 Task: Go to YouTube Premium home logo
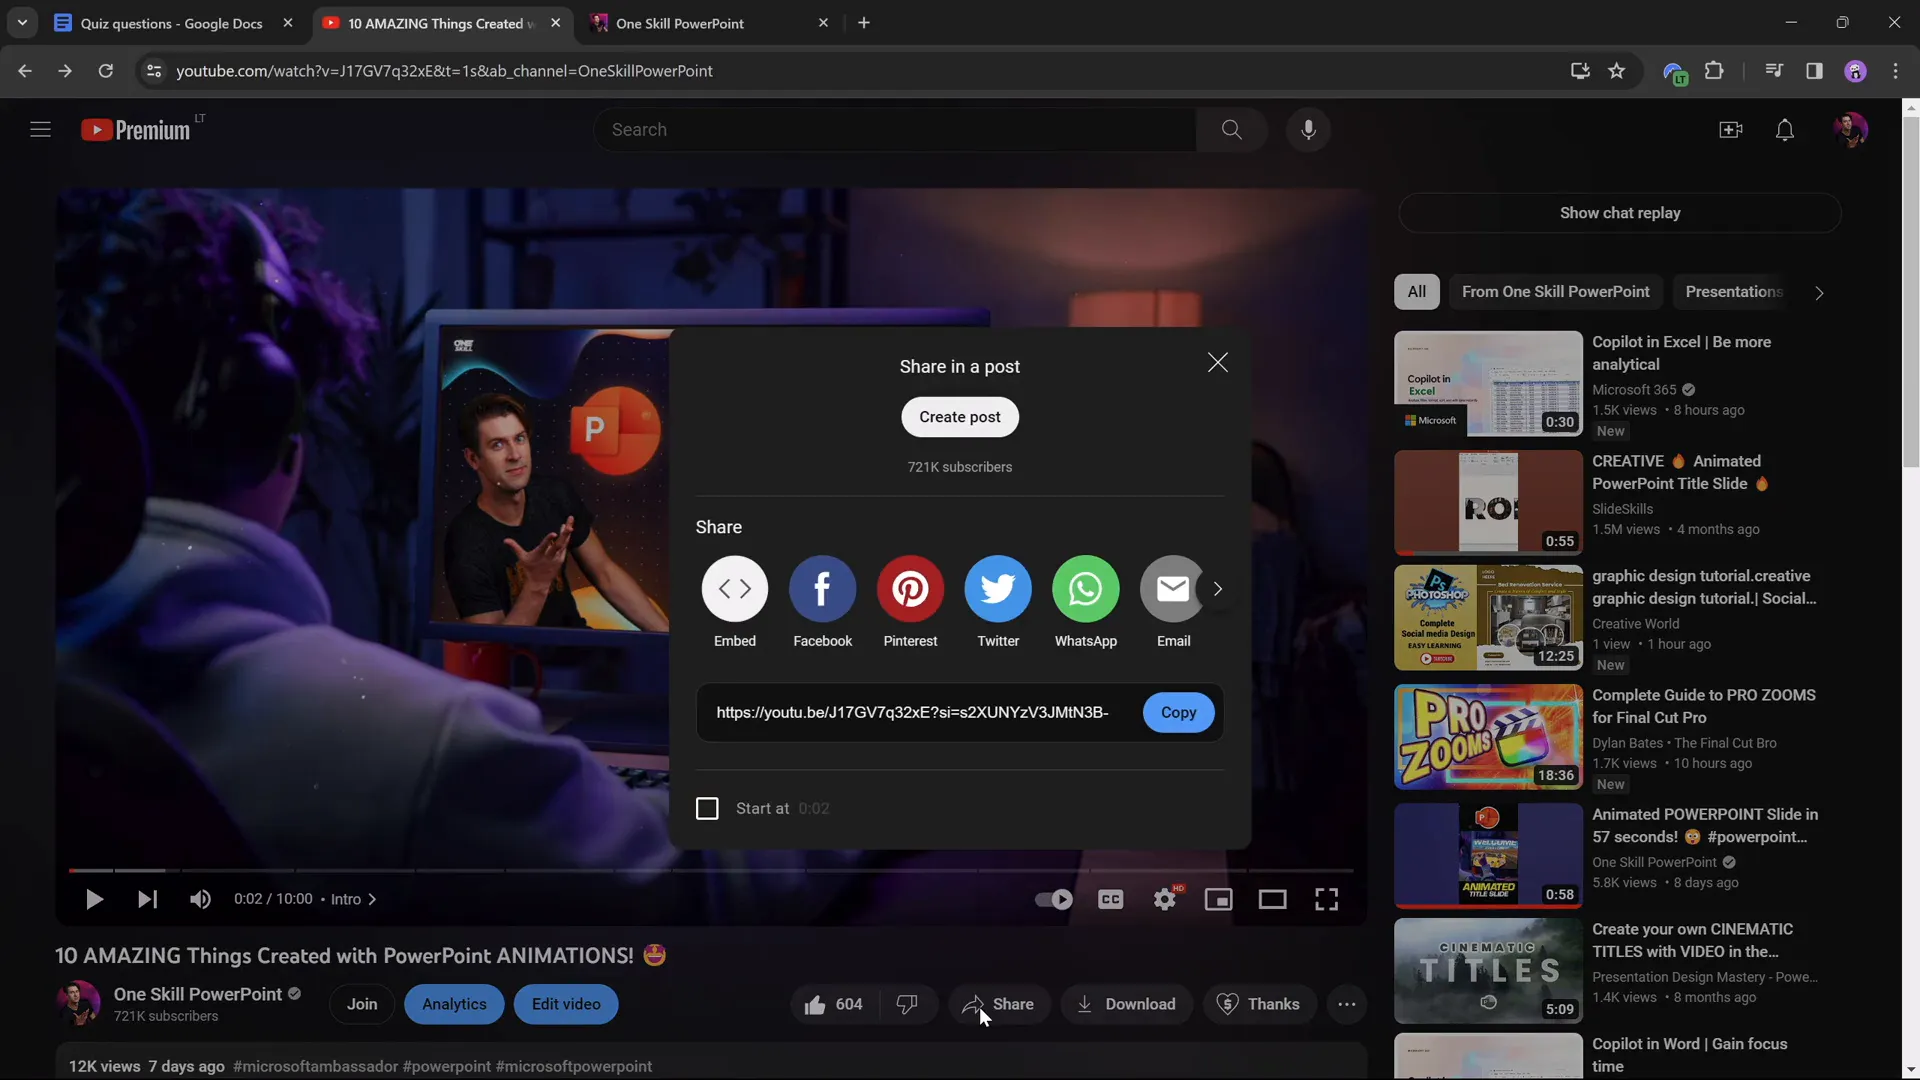click(x=136, y=130)
